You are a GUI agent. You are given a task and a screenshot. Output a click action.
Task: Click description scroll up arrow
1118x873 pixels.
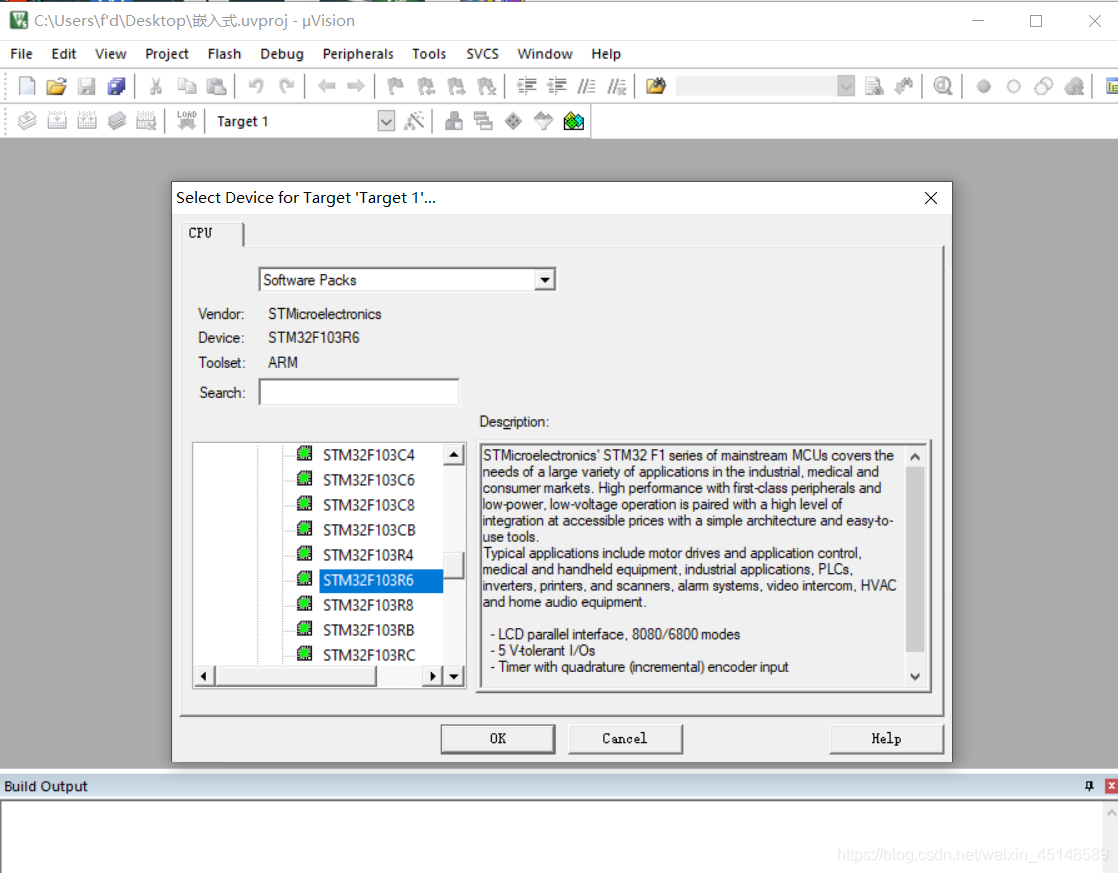click(x=915, y=456)
